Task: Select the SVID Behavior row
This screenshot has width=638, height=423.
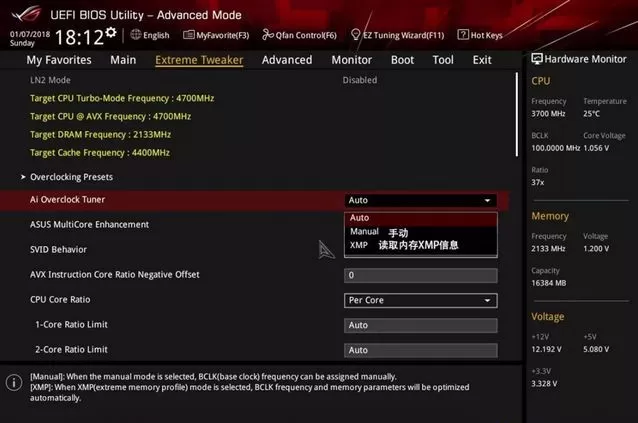Action: (58, 249)
